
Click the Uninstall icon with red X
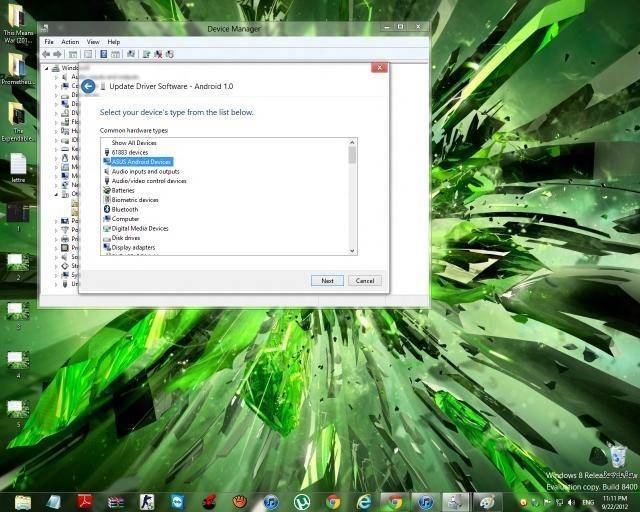(158, 54)
